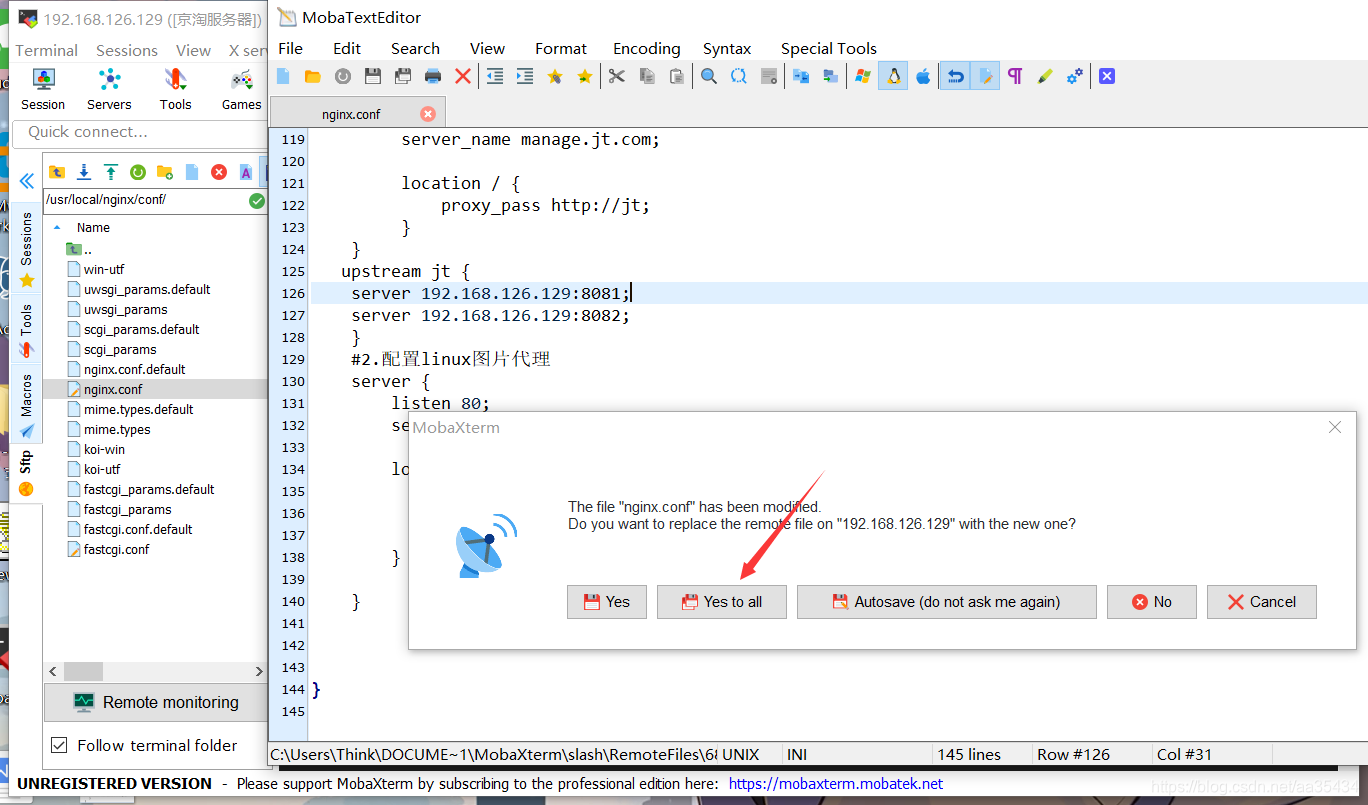Click the purple X exit icon in toolbar
The height and width of the screenshot is (805, 1368).
pyautogui.click(x=1107, y=76)
